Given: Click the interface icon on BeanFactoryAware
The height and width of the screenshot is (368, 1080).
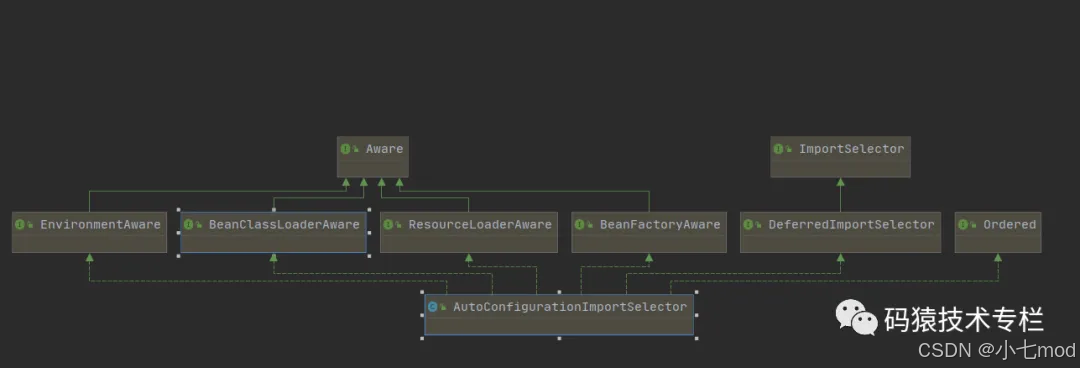Looking at the screenshot, I should pos(580,225).
